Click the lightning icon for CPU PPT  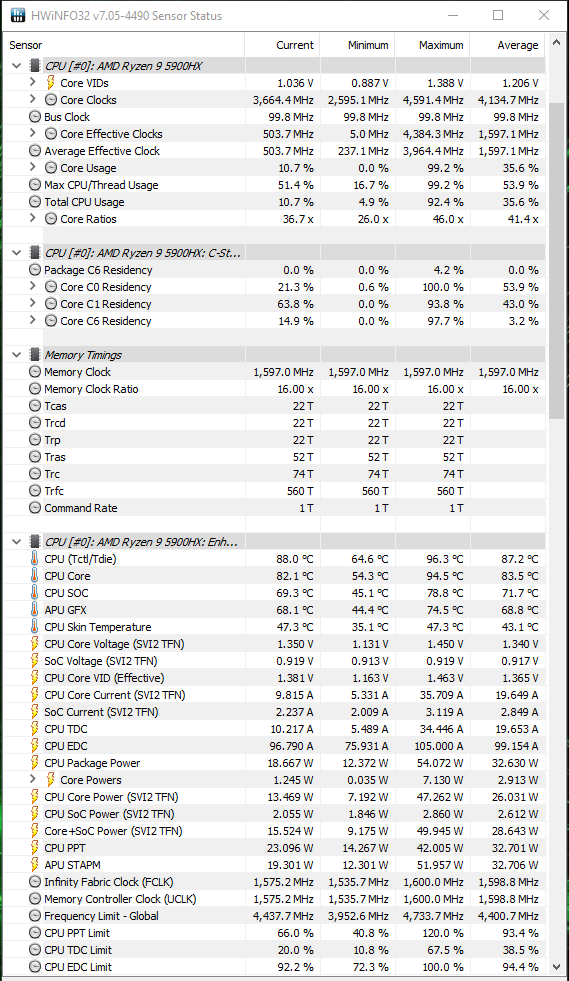coord(35,848)
